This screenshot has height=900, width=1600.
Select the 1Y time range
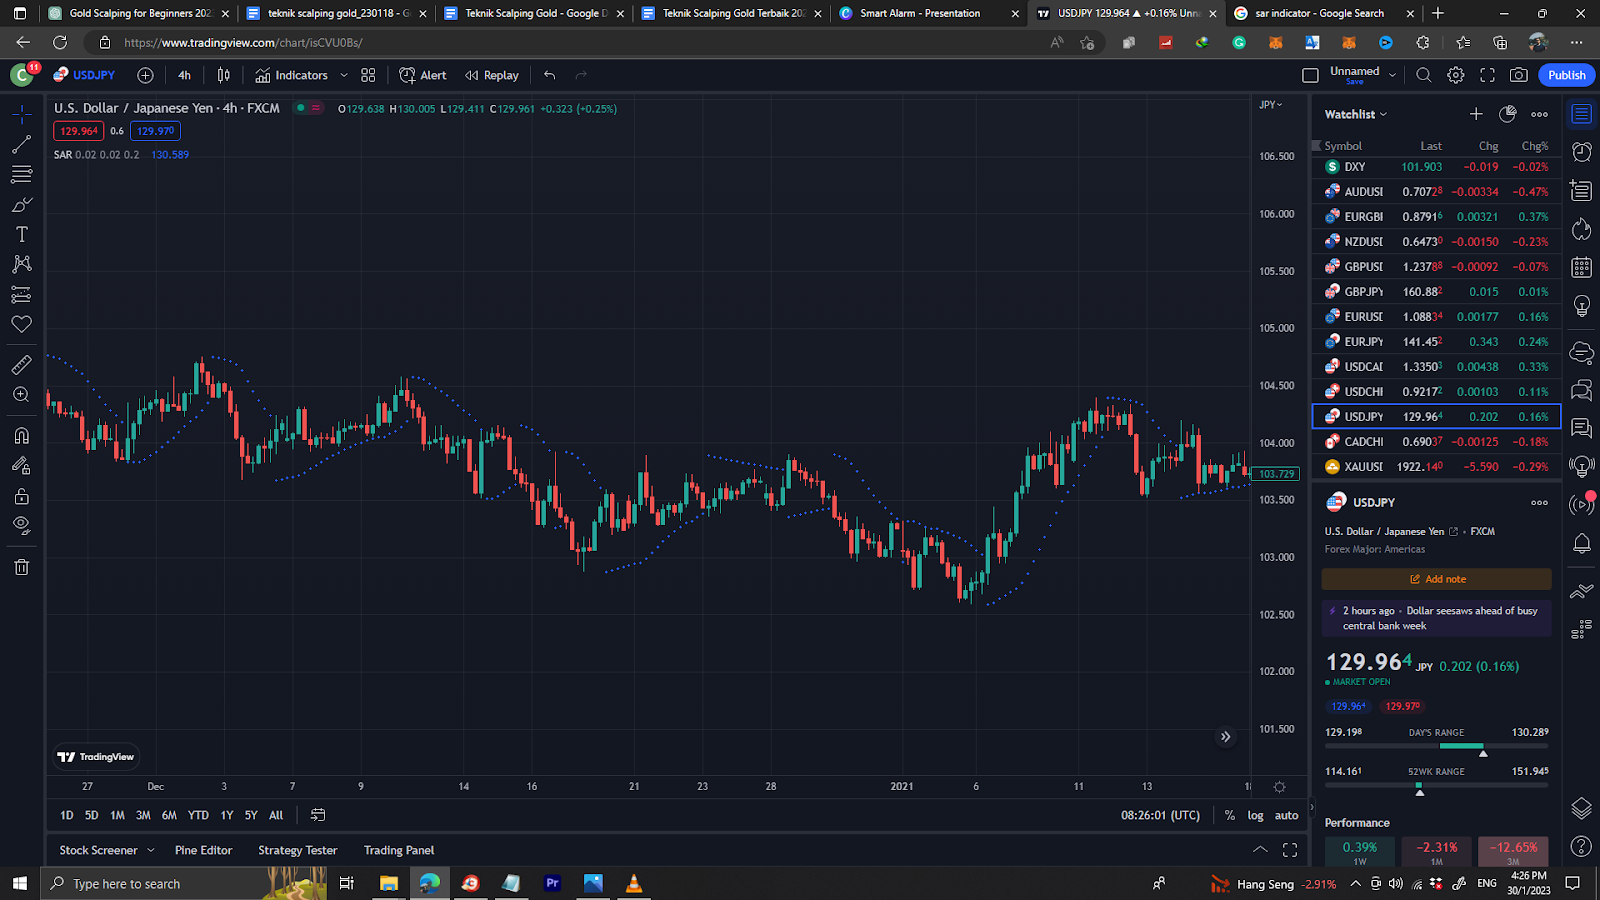[x=227, y=815]
